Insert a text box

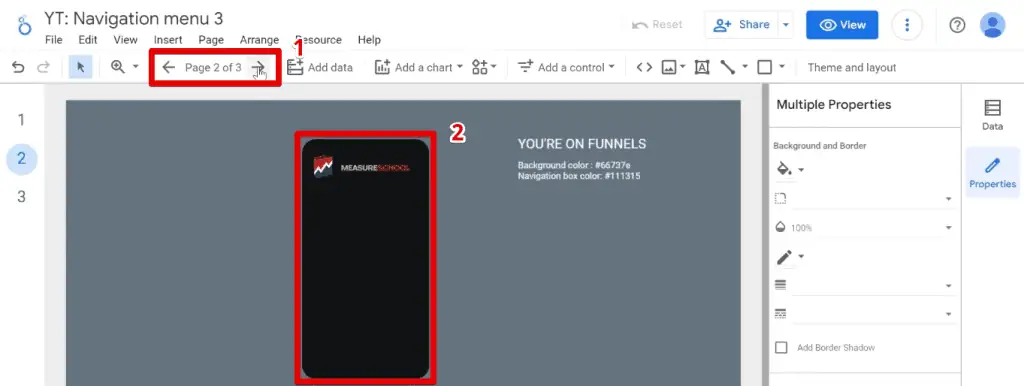coord(702,67)
